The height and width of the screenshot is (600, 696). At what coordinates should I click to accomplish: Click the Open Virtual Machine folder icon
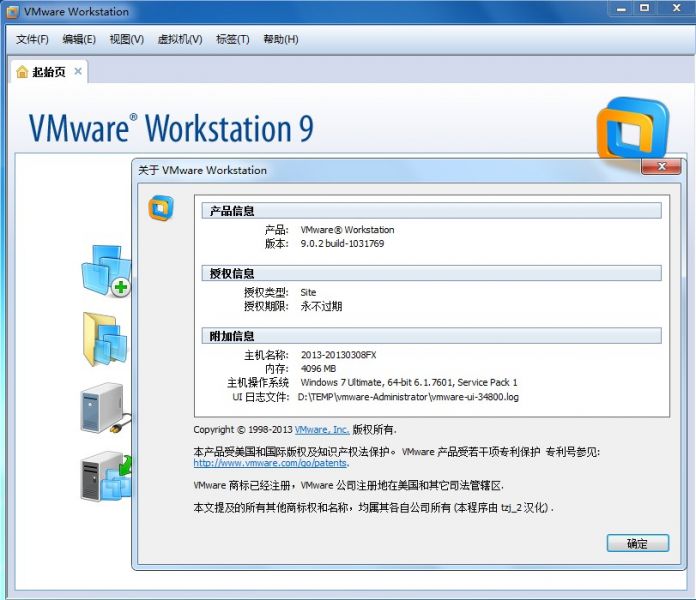click(105, 339)
